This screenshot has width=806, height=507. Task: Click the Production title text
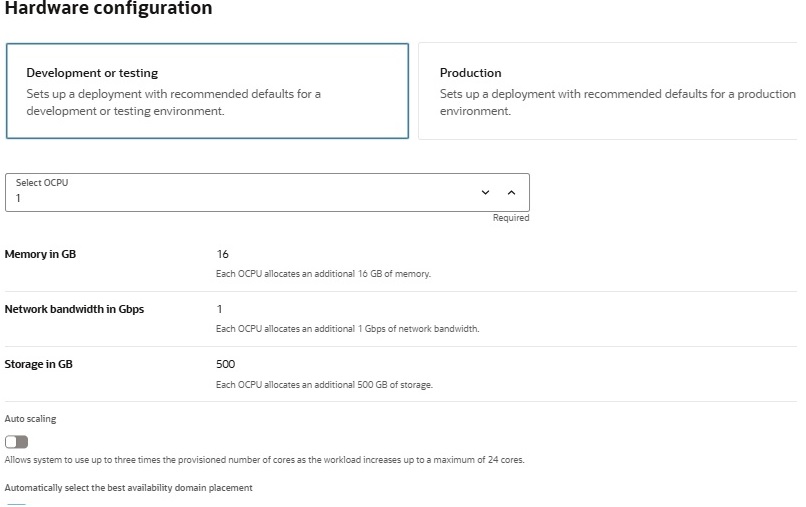(x=470, y=73)
